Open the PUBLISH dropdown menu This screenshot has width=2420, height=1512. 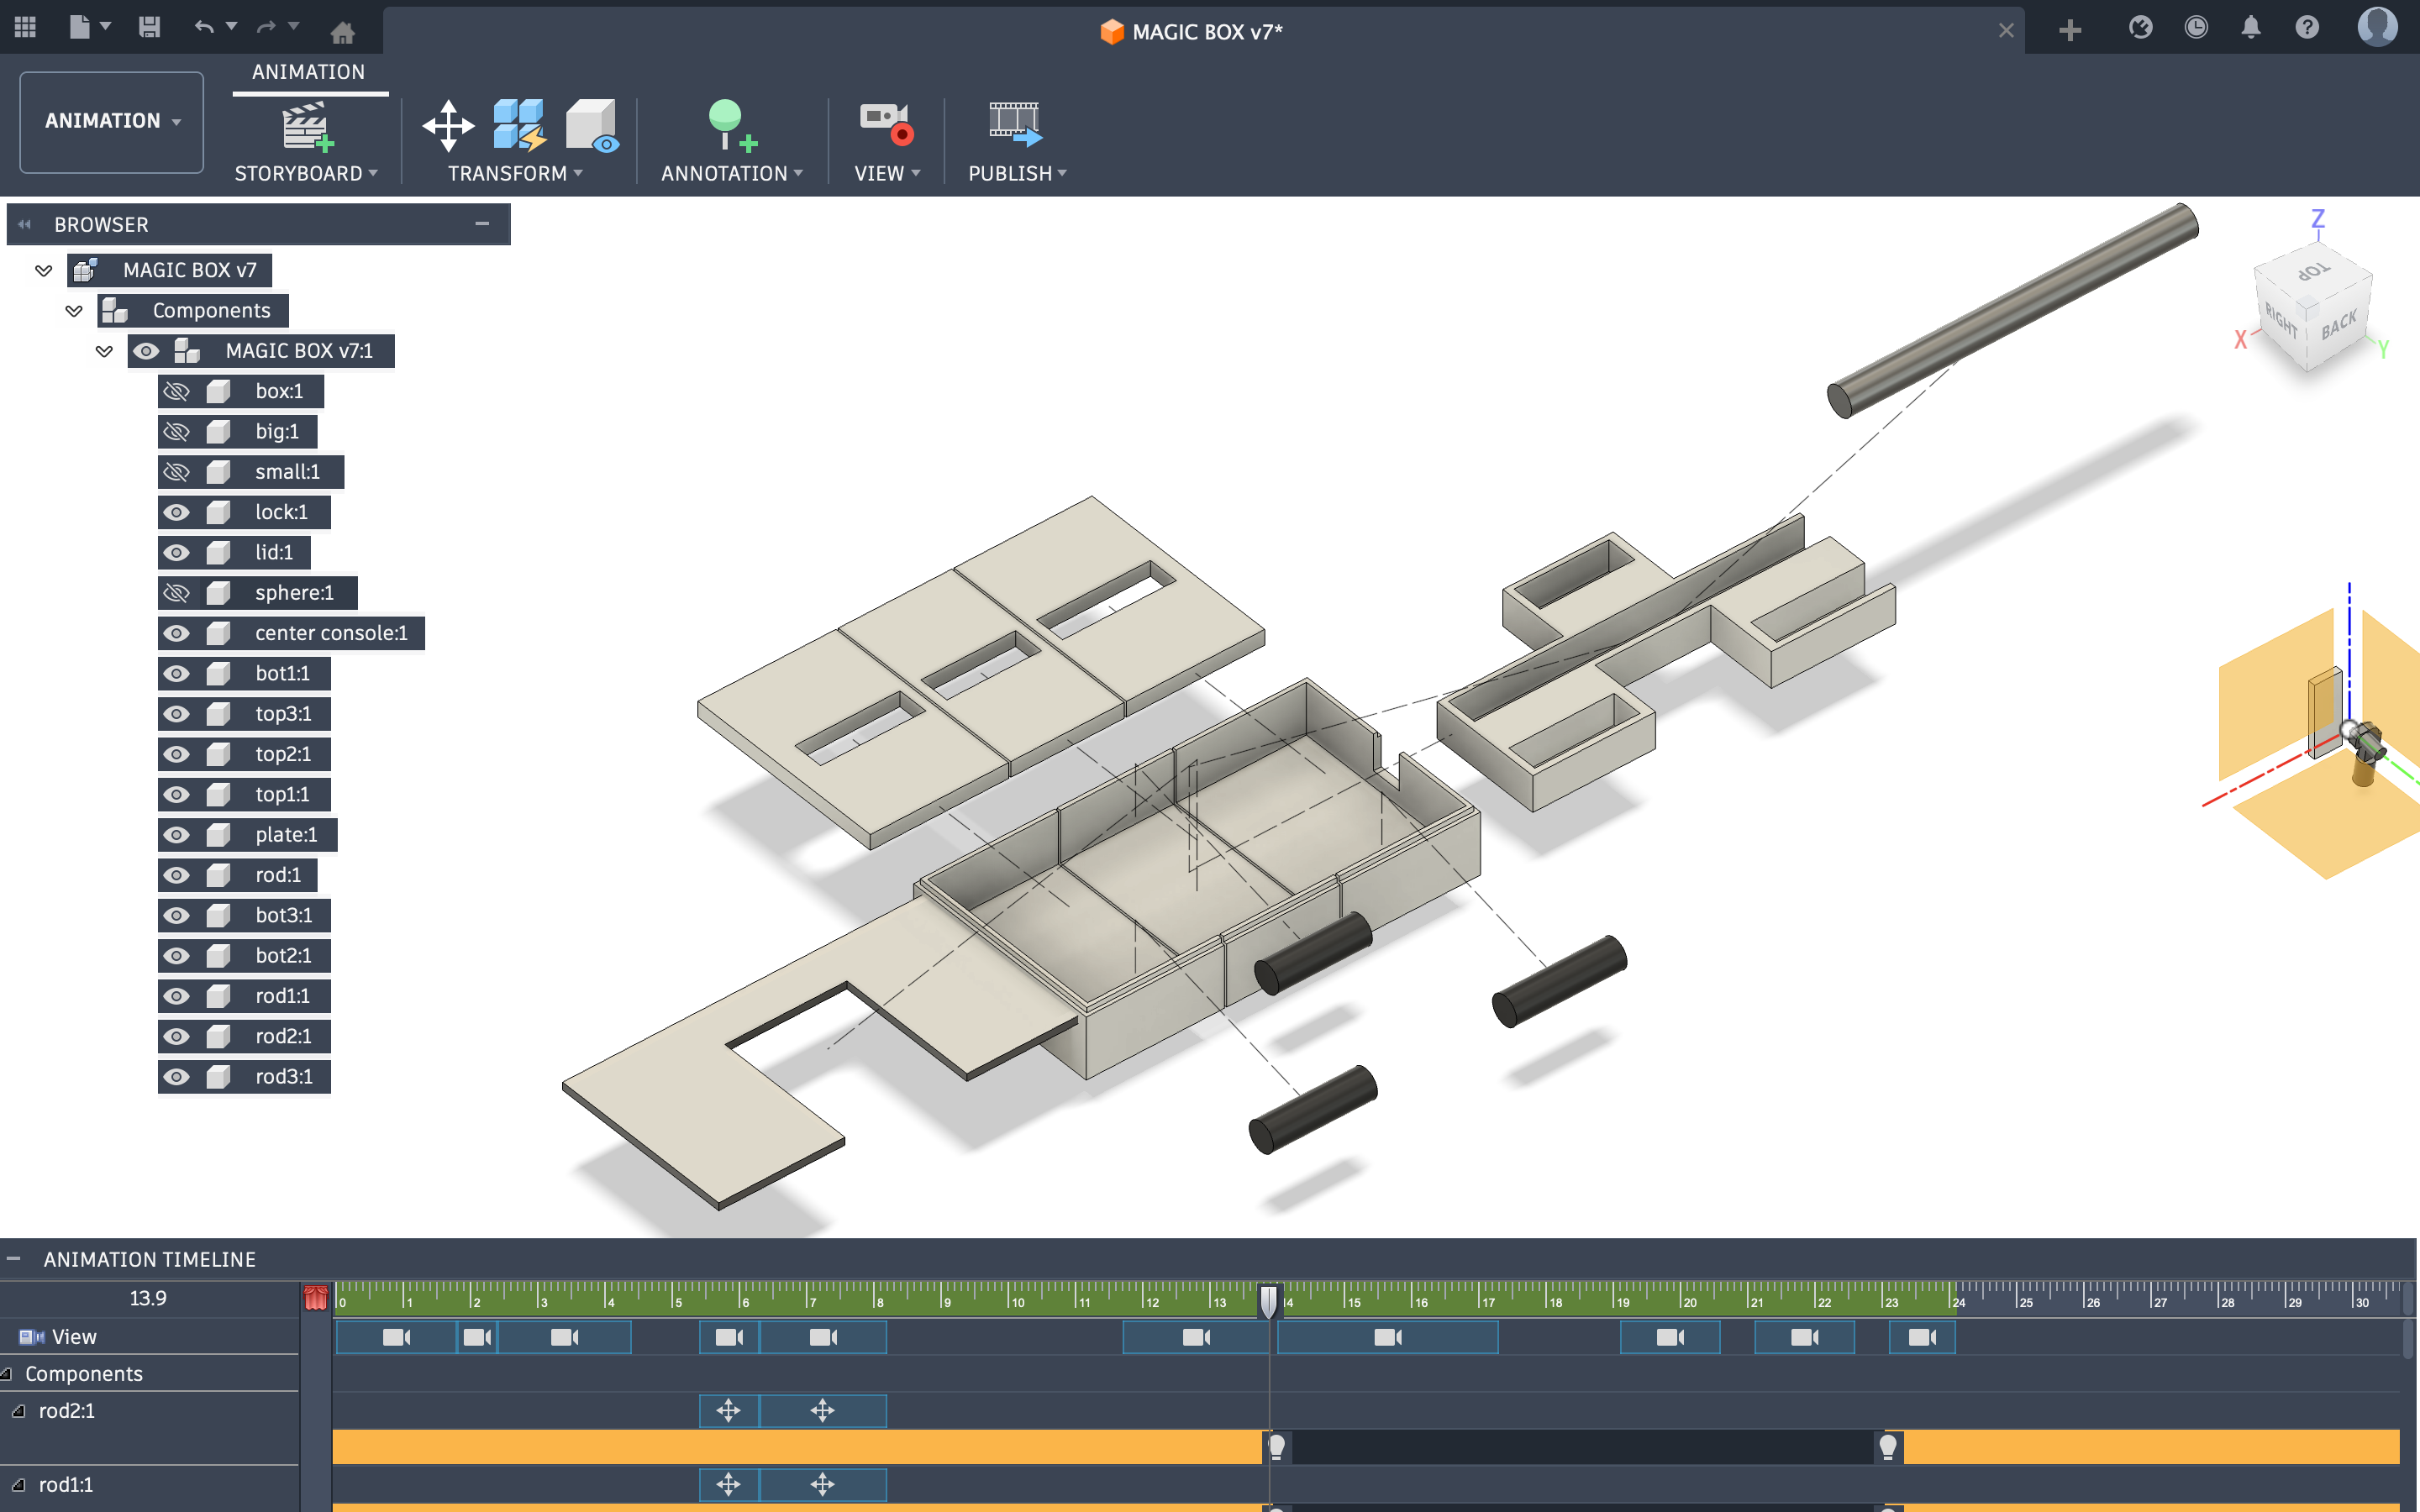tap(1017, 174)
